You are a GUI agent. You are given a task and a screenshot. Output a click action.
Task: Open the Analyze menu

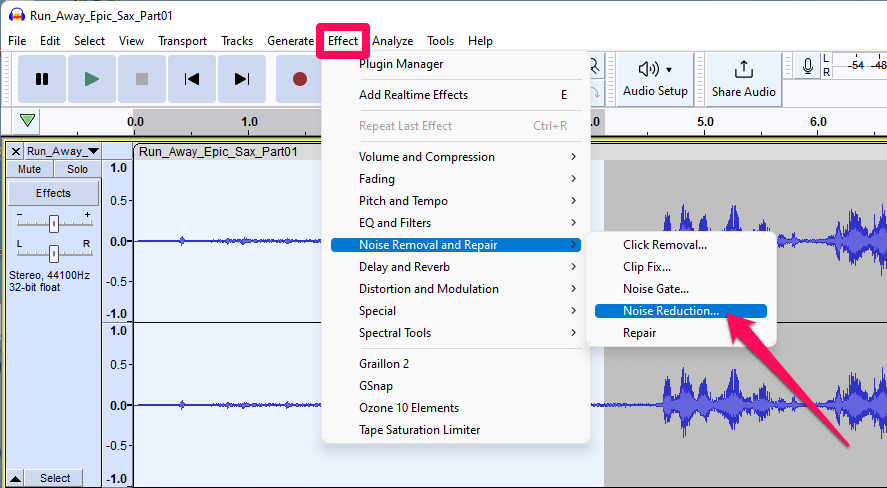(x=393, y=41)
